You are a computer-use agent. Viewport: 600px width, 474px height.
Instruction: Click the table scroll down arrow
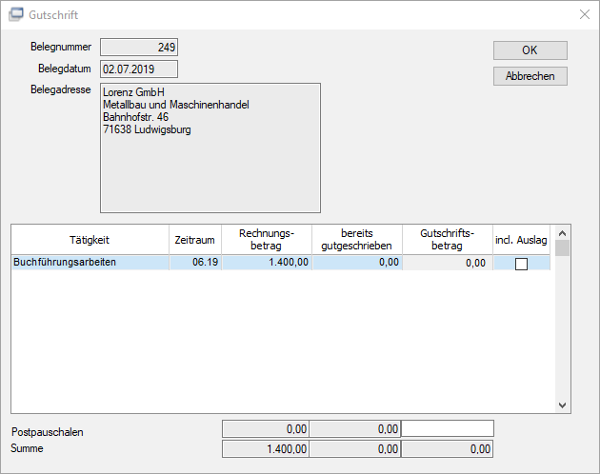coord(562,405)
